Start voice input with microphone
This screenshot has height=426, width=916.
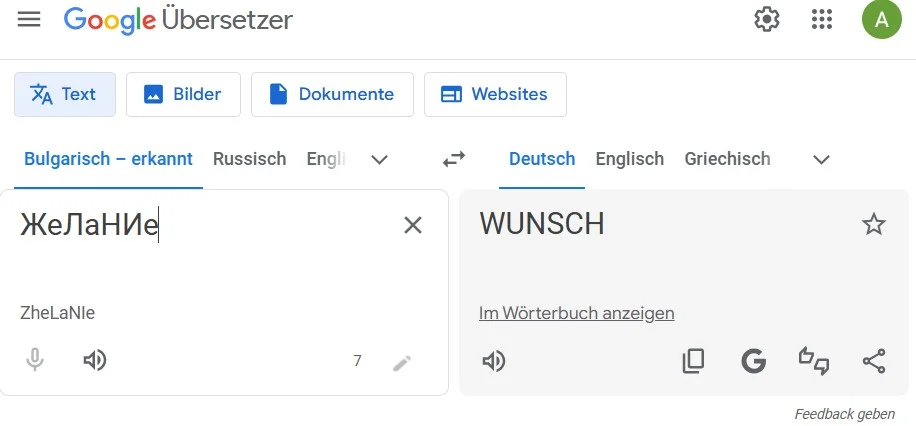pos(35,360)
